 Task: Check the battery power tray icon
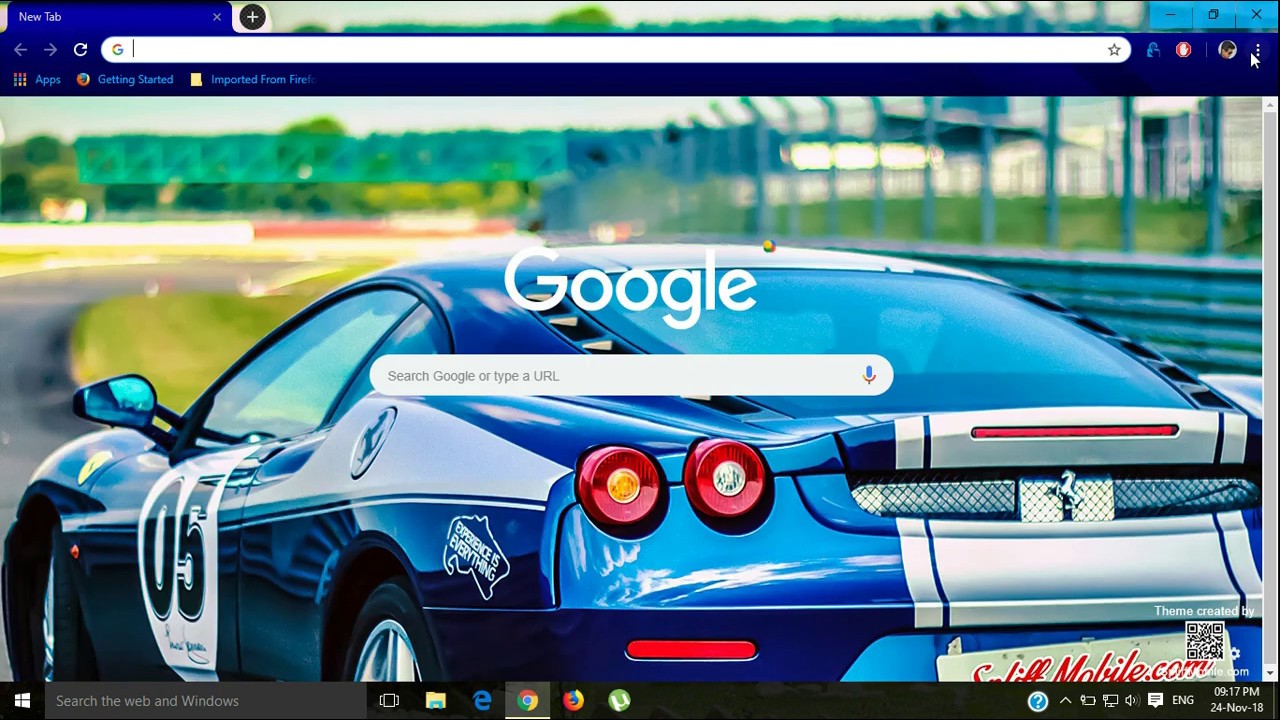click(1088, 701)
